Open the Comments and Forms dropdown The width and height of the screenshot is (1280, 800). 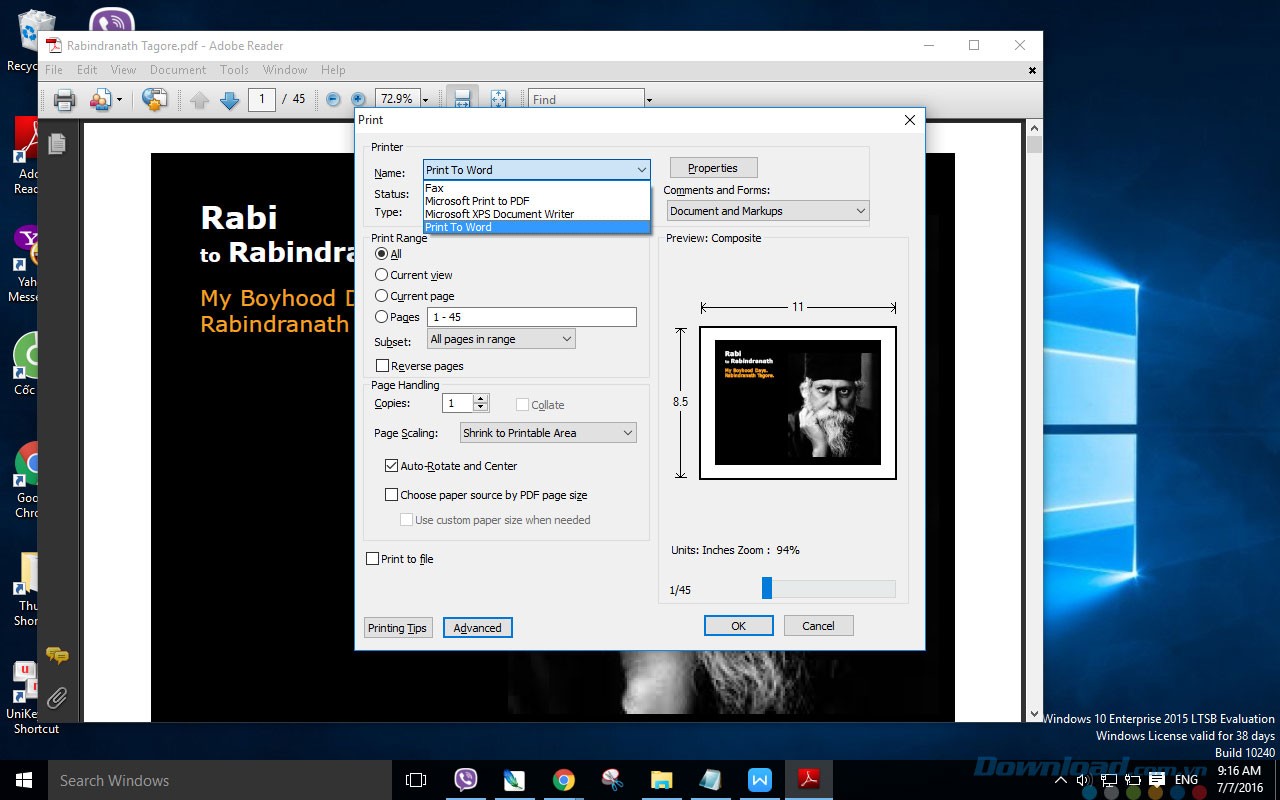[767, 211]
